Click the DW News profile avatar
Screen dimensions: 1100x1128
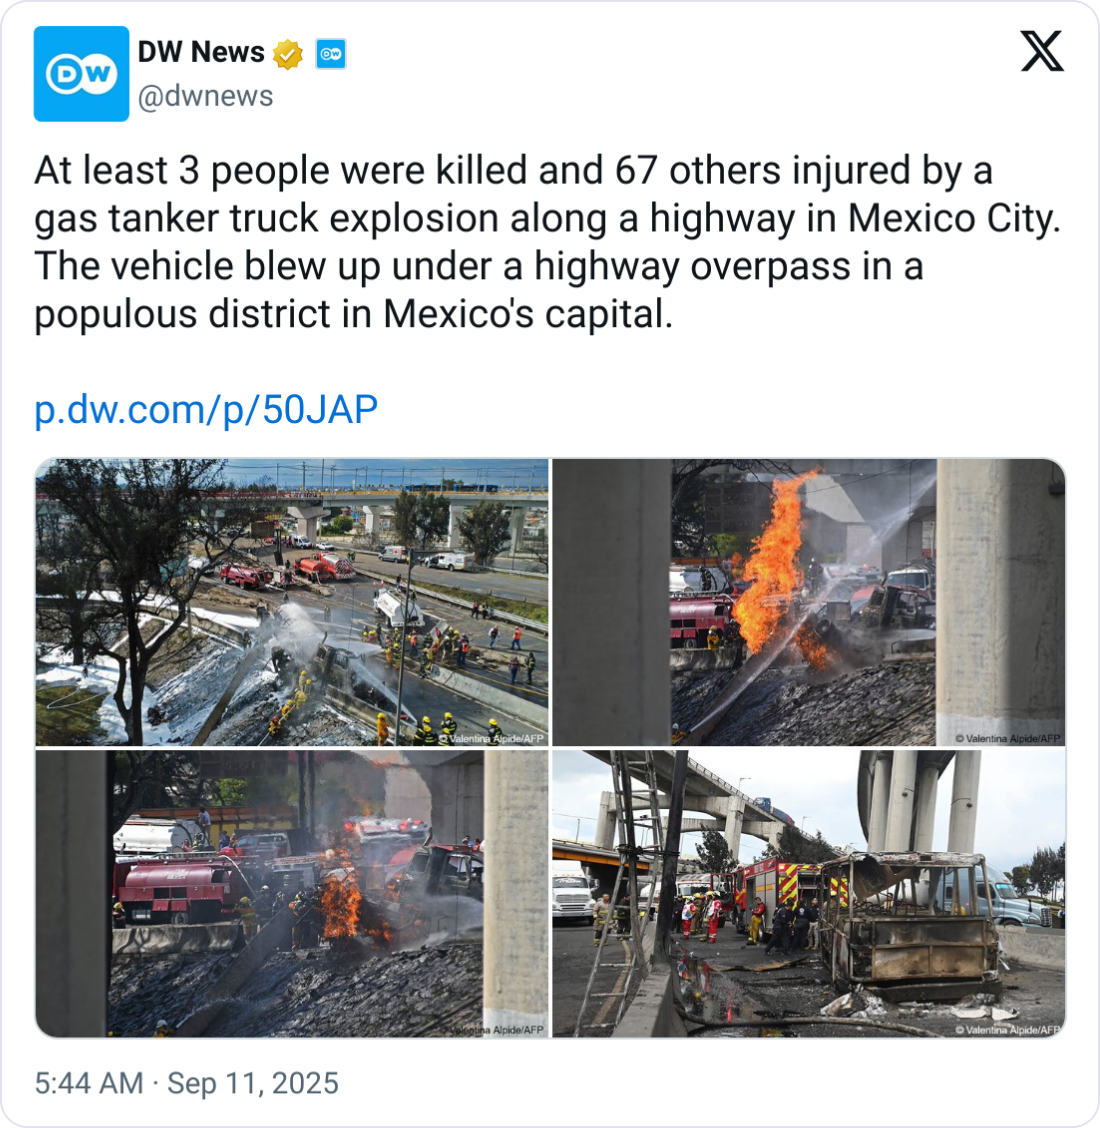pyautogui.click(x=81, y=73)
